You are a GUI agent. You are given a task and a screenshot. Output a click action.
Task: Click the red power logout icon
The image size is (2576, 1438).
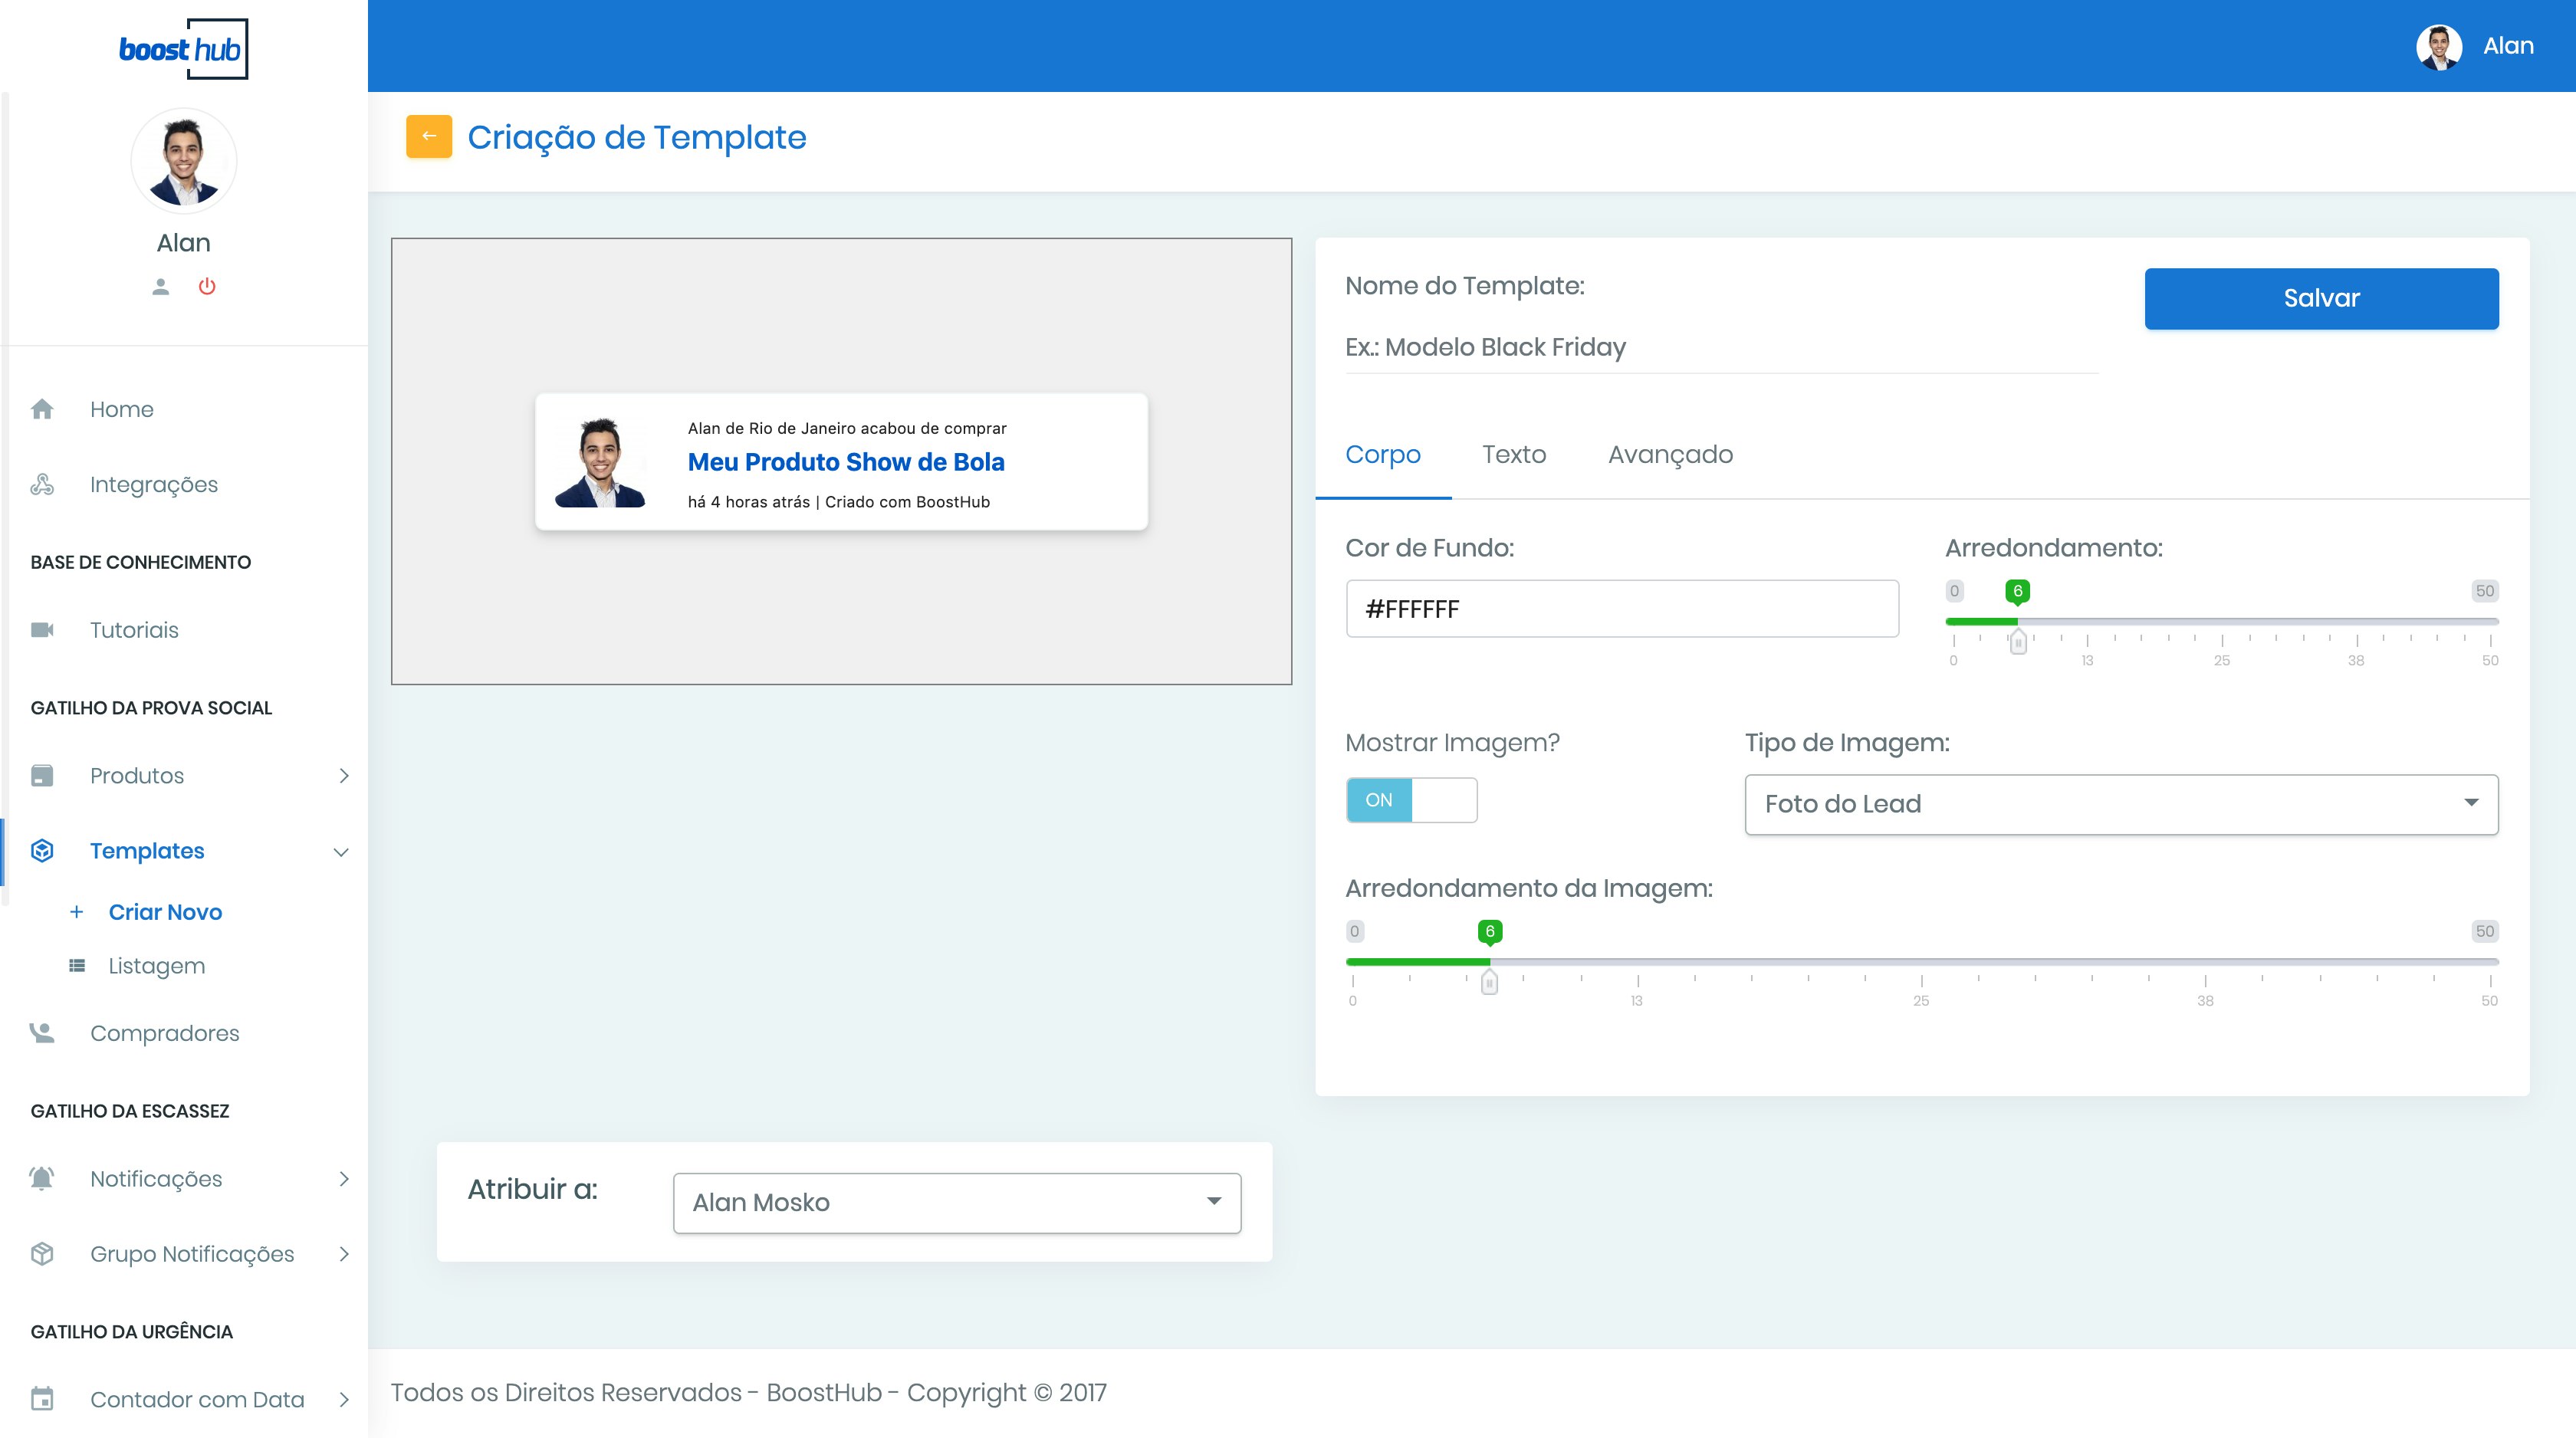click(207, 287)
